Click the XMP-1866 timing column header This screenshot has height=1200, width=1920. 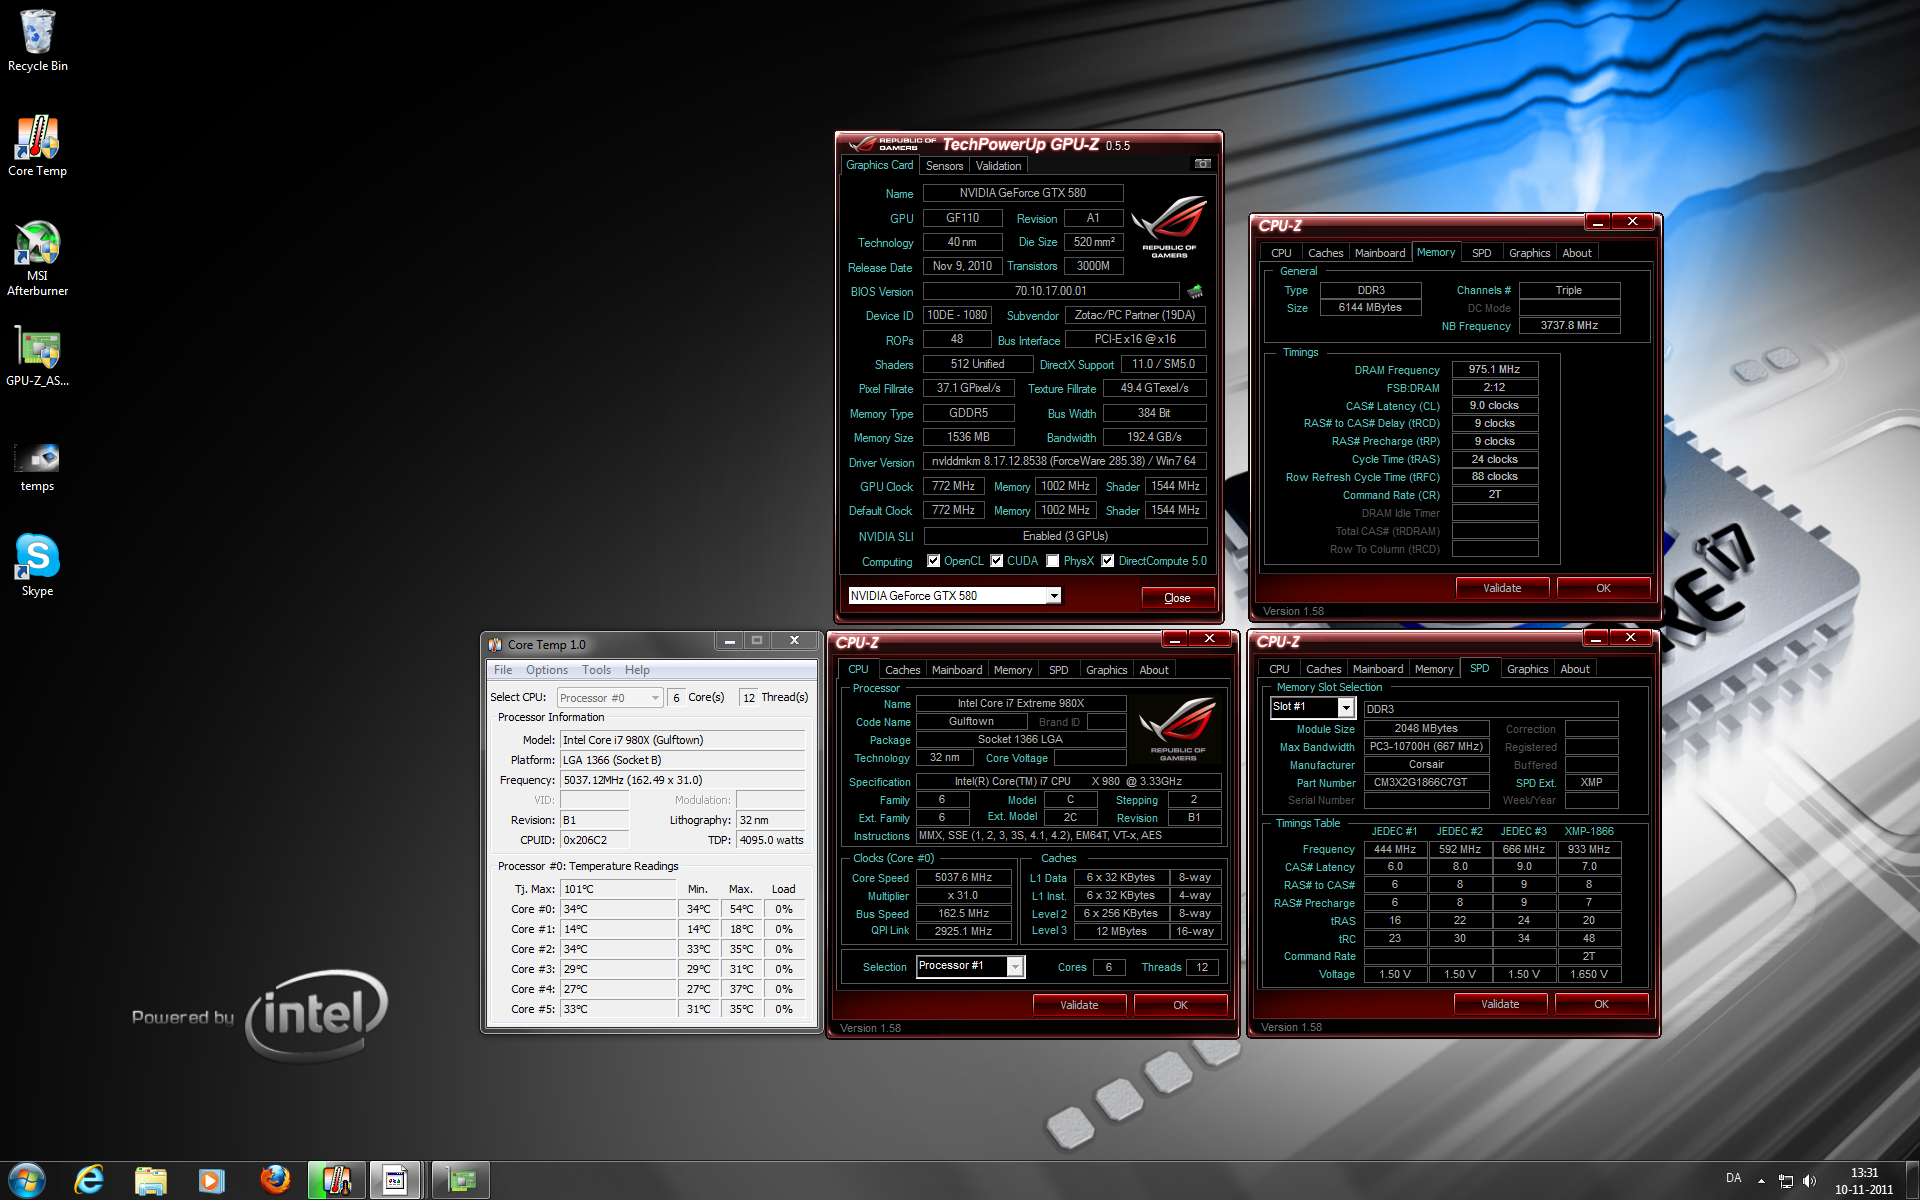click(1589, 831)
